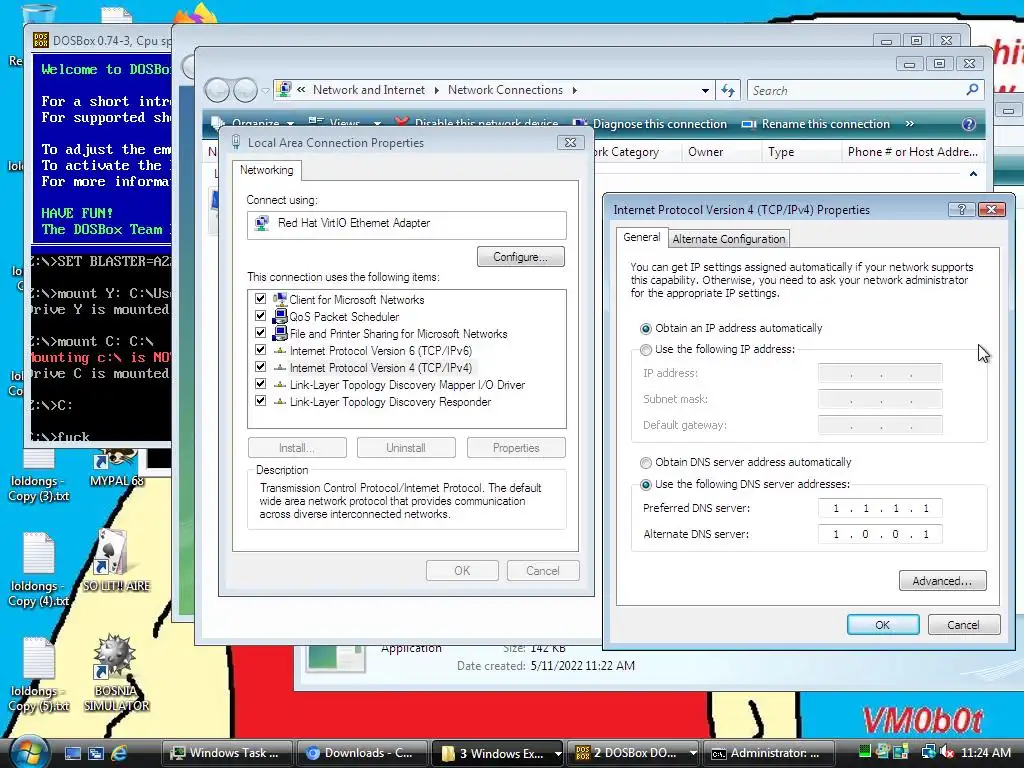This screenshot has height=768, width=1024.
Task: Collapse the connection group chevron
Action: pos(973,174)
